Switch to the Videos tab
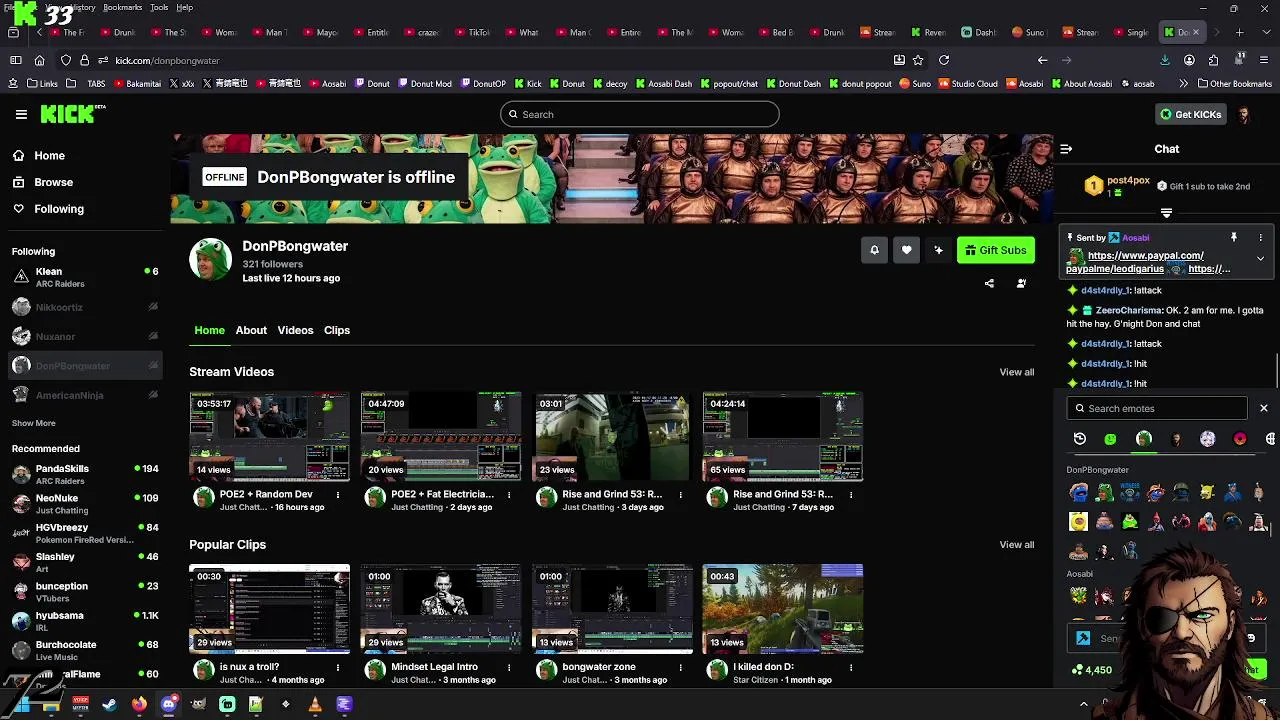The height and width of the screenshot is (720, 1280). coord(295,330)
